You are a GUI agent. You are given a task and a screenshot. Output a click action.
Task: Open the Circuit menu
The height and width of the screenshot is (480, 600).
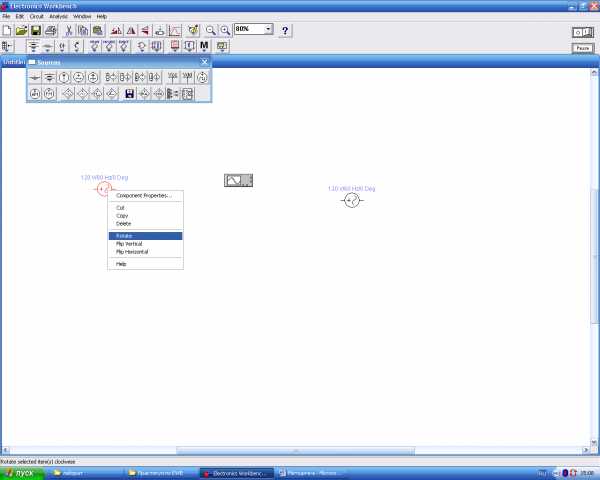[x=36, y=16]
